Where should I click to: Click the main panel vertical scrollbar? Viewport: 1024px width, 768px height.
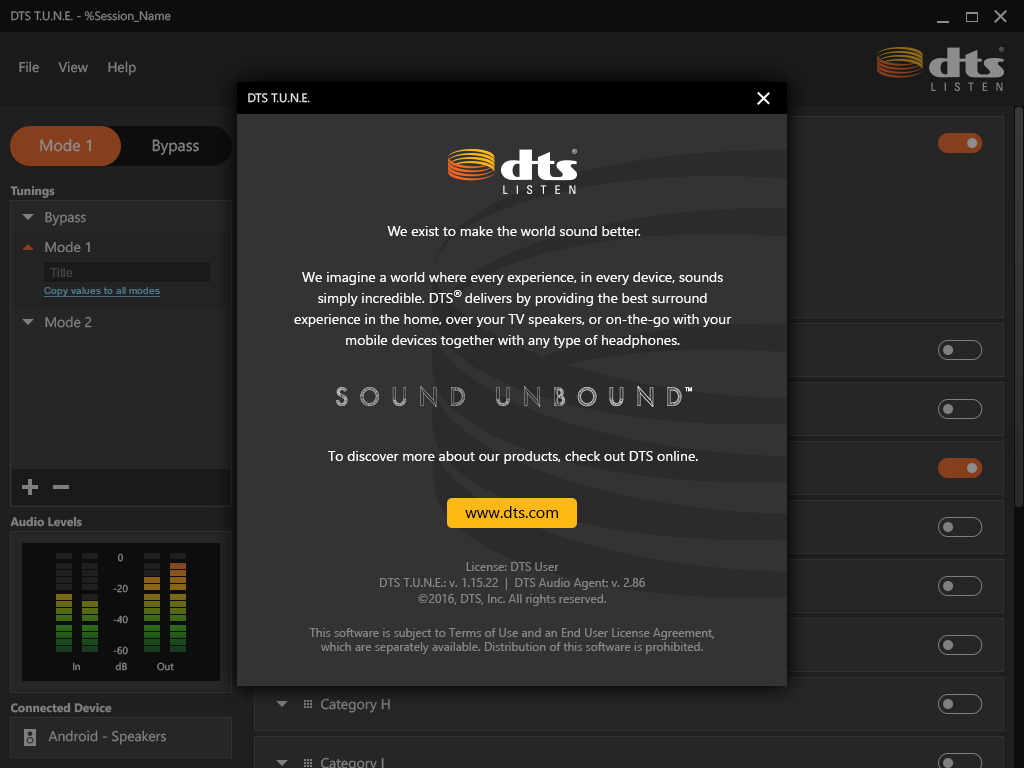(x=1018, y=307)
